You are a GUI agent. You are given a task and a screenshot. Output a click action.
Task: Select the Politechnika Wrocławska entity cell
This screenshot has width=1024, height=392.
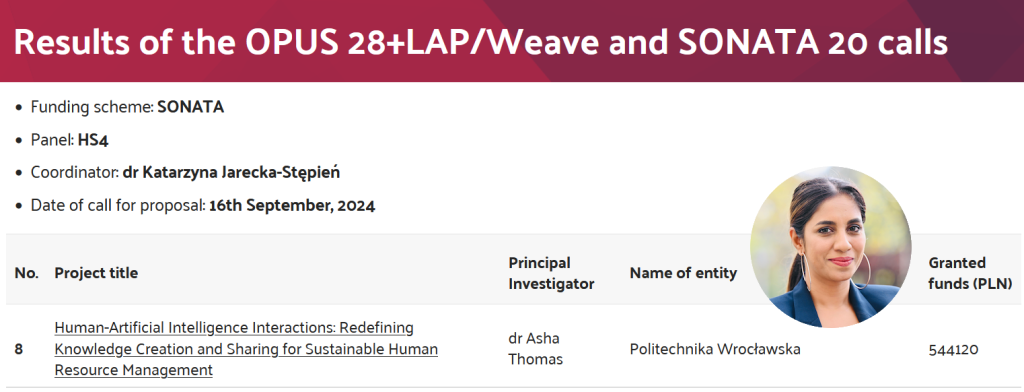coord(715,349)
